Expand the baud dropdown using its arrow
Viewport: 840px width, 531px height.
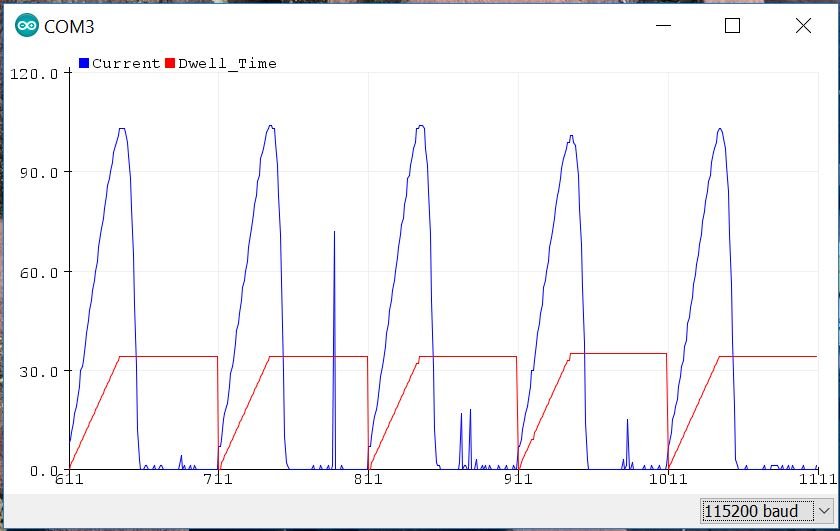click(823, 511)
